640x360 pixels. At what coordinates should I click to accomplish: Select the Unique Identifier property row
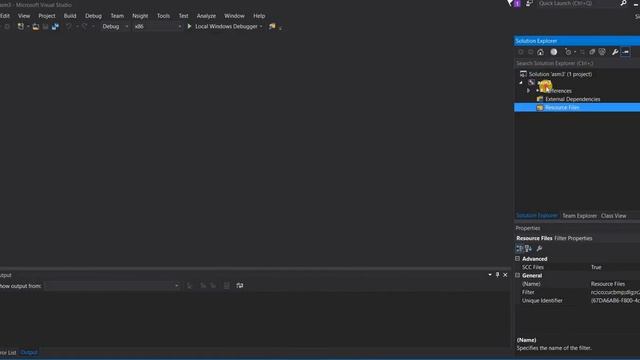point(577,301)
